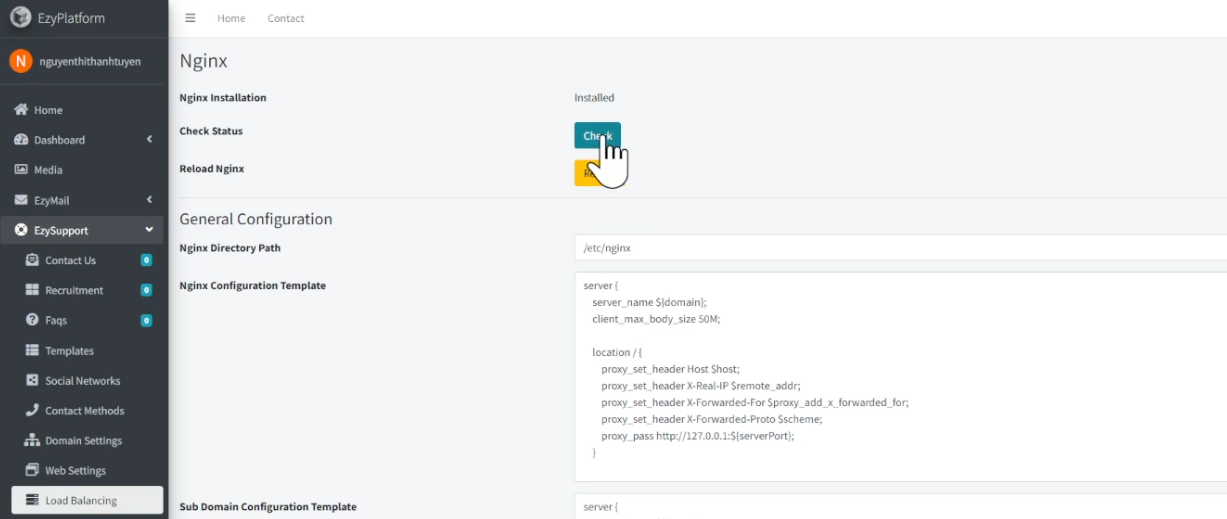Open the Contact link in top navigation
The image size is (1227, 519).
[x=286, y=18]
